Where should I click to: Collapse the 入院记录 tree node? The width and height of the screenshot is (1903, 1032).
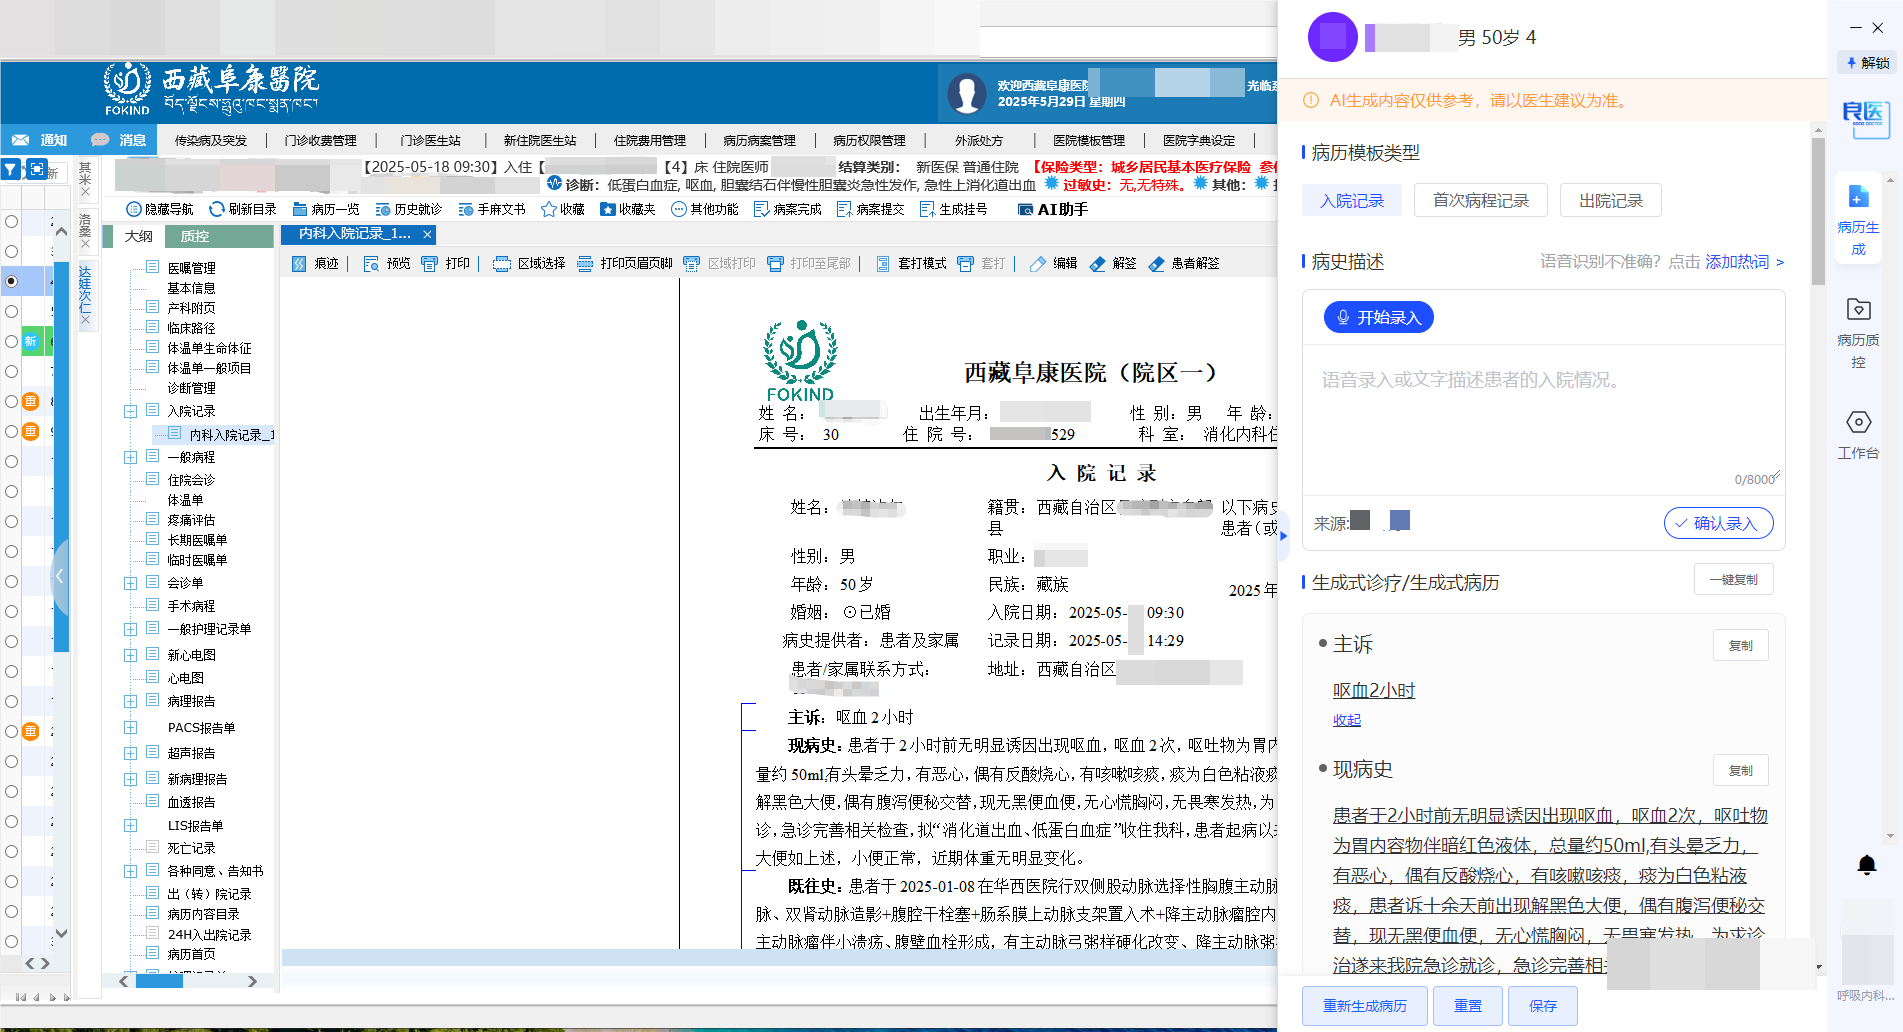[x=131, y=410]
